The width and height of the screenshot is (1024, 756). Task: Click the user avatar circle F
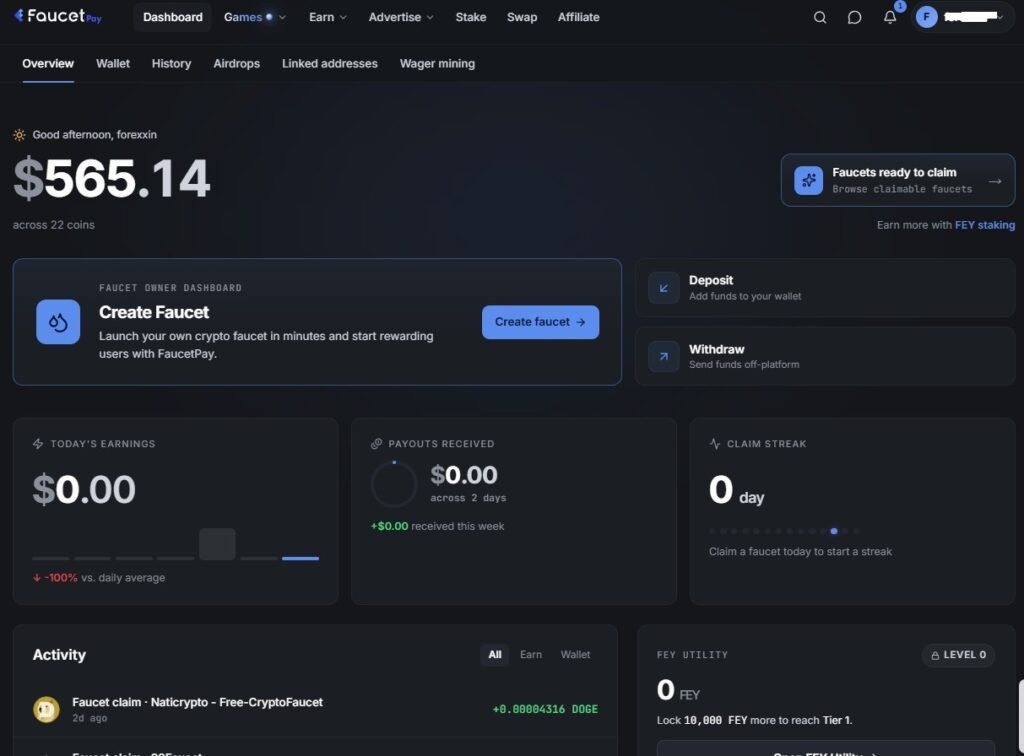pos(926,17)
